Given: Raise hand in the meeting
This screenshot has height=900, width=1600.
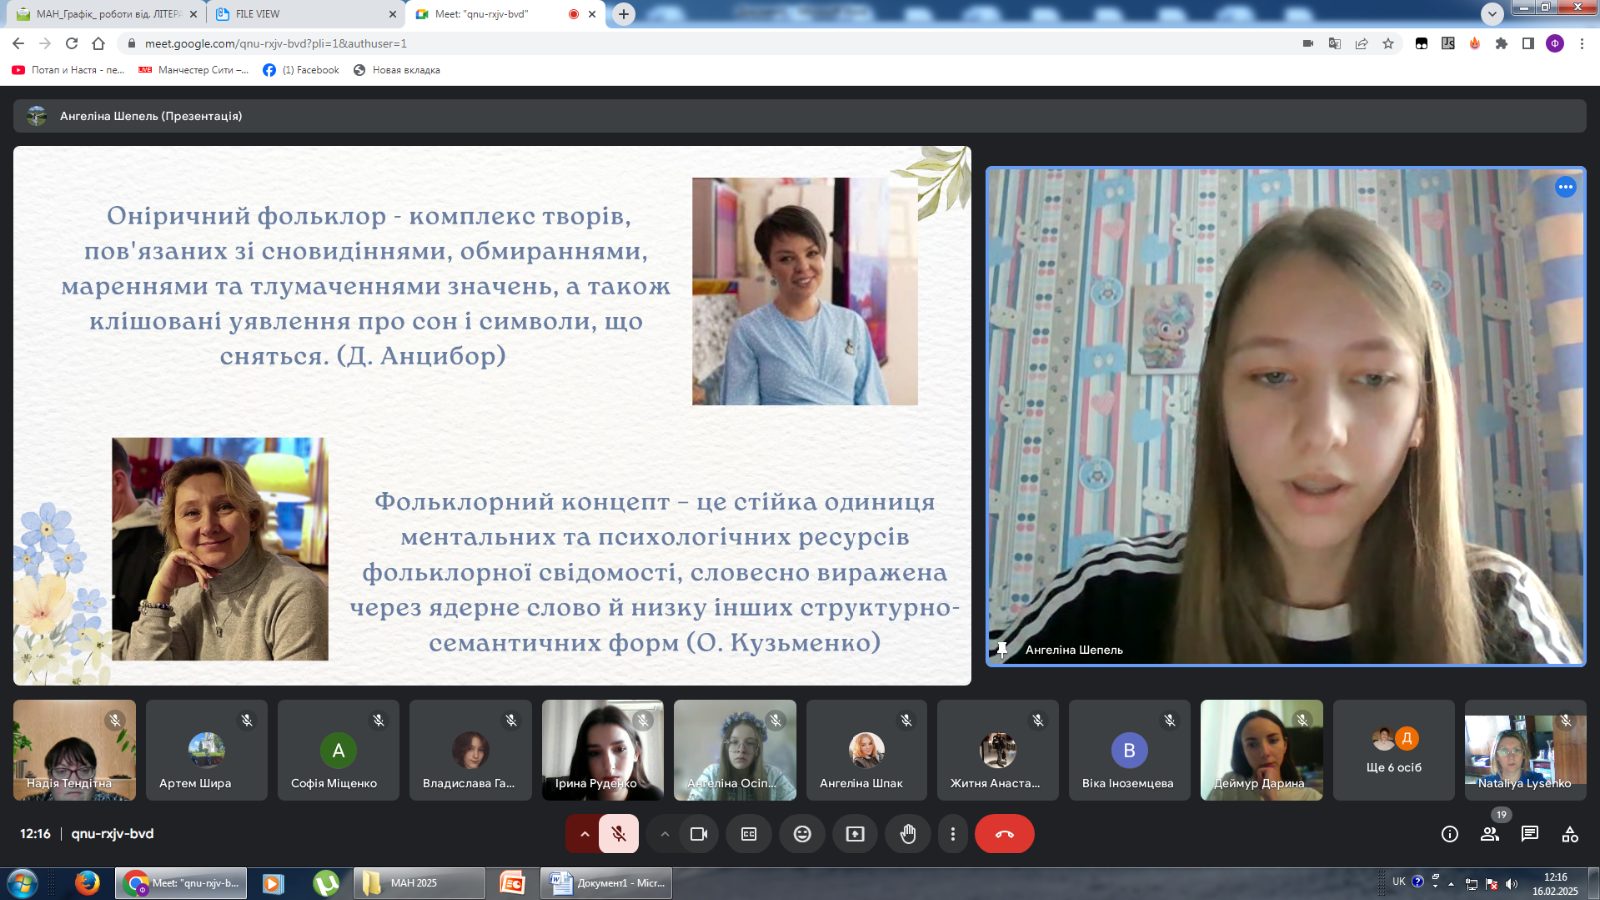Looking at the screenshot, I should (908, 834).
